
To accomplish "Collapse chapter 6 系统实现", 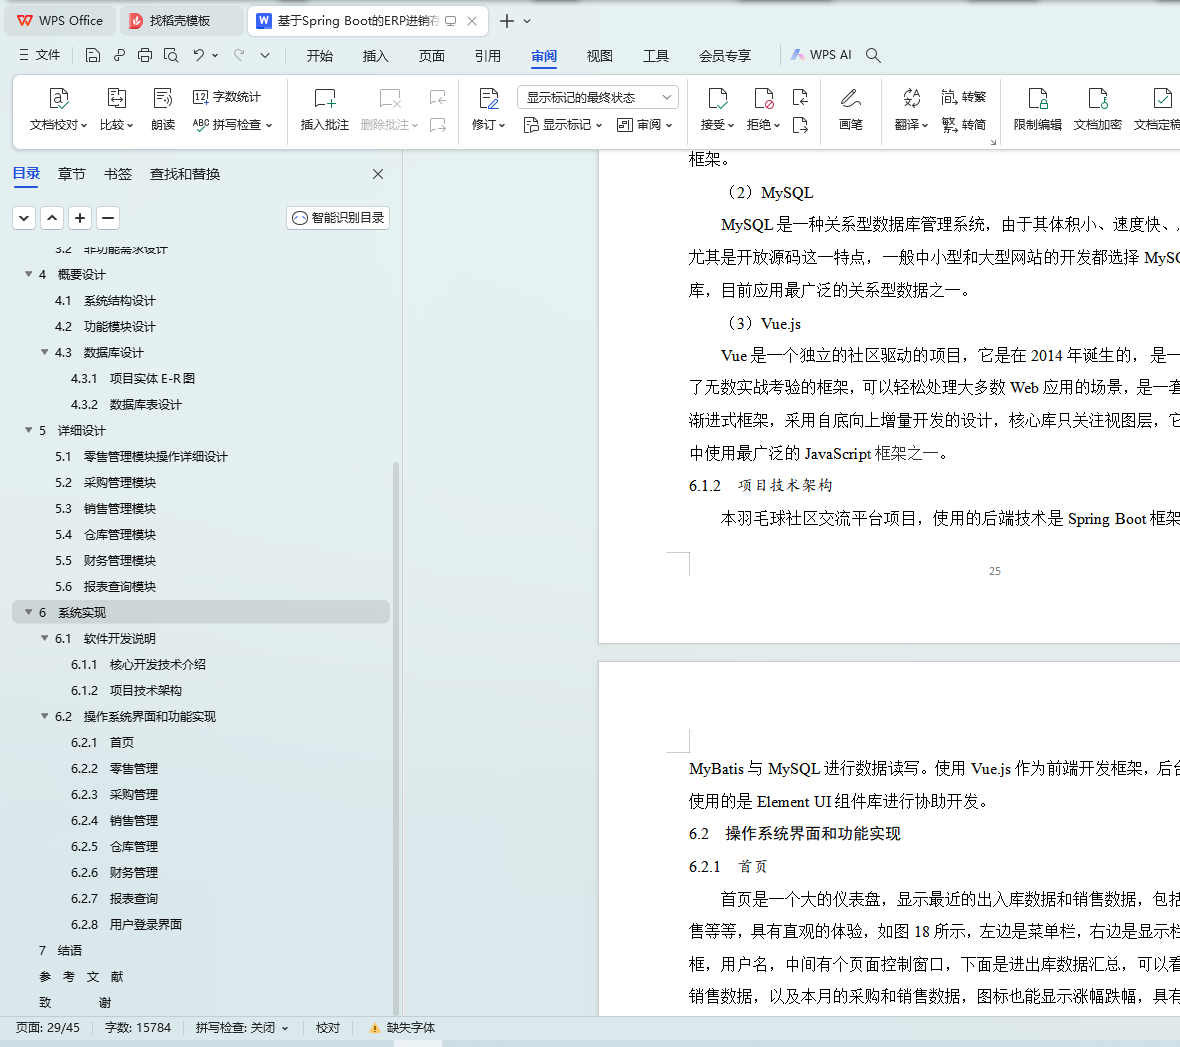I will point(29,612).
